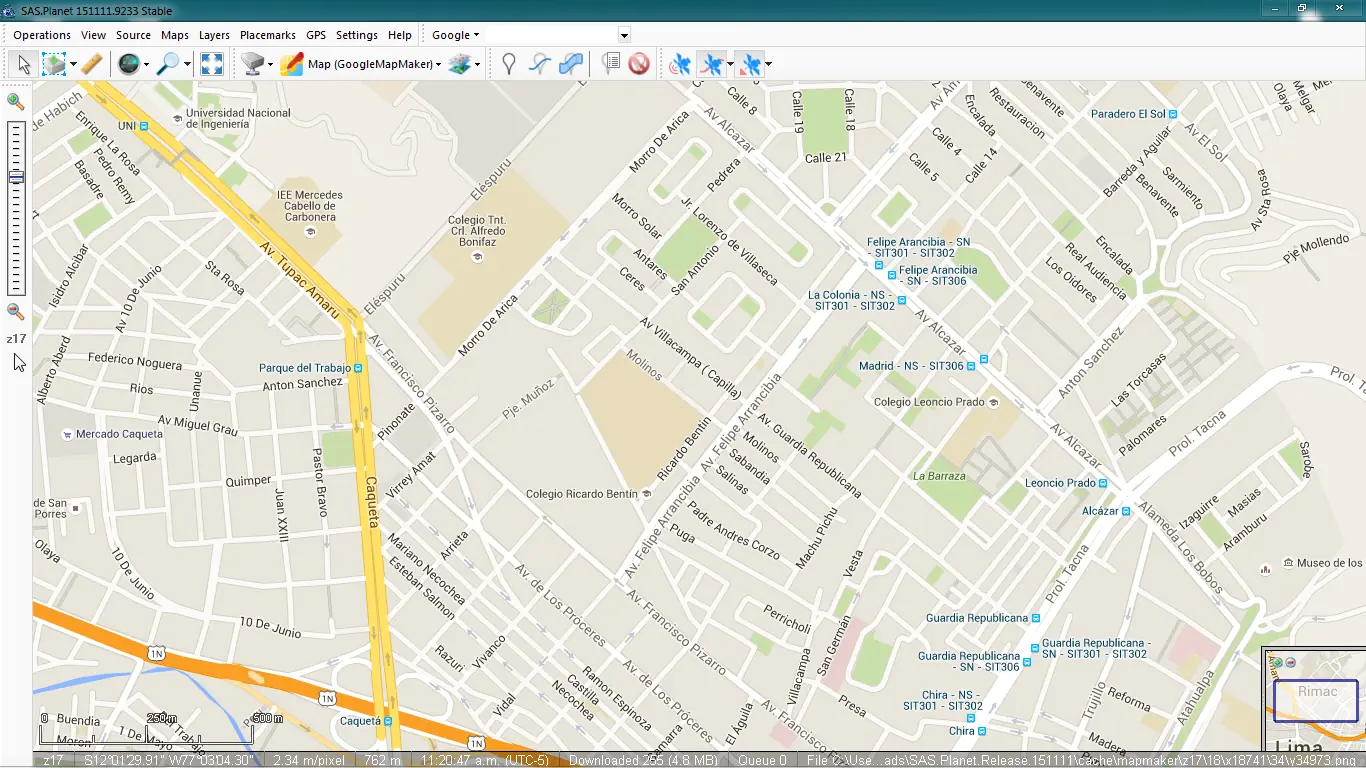Toggle the GPS track display icon

click(712, 65)
